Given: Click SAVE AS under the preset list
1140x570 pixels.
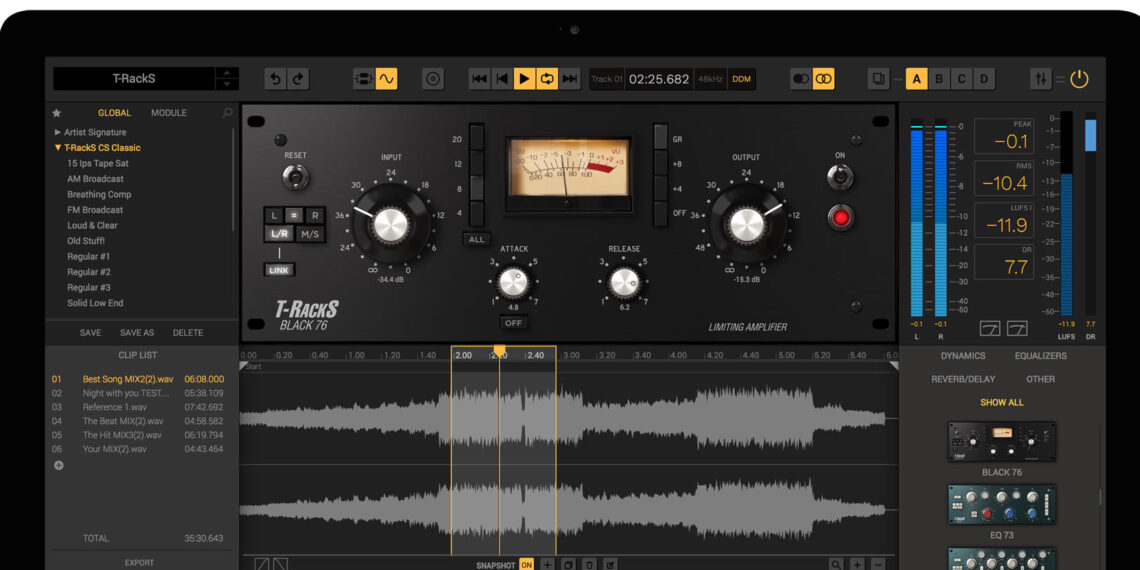Looking at the screenshot, I should (137, 333).
